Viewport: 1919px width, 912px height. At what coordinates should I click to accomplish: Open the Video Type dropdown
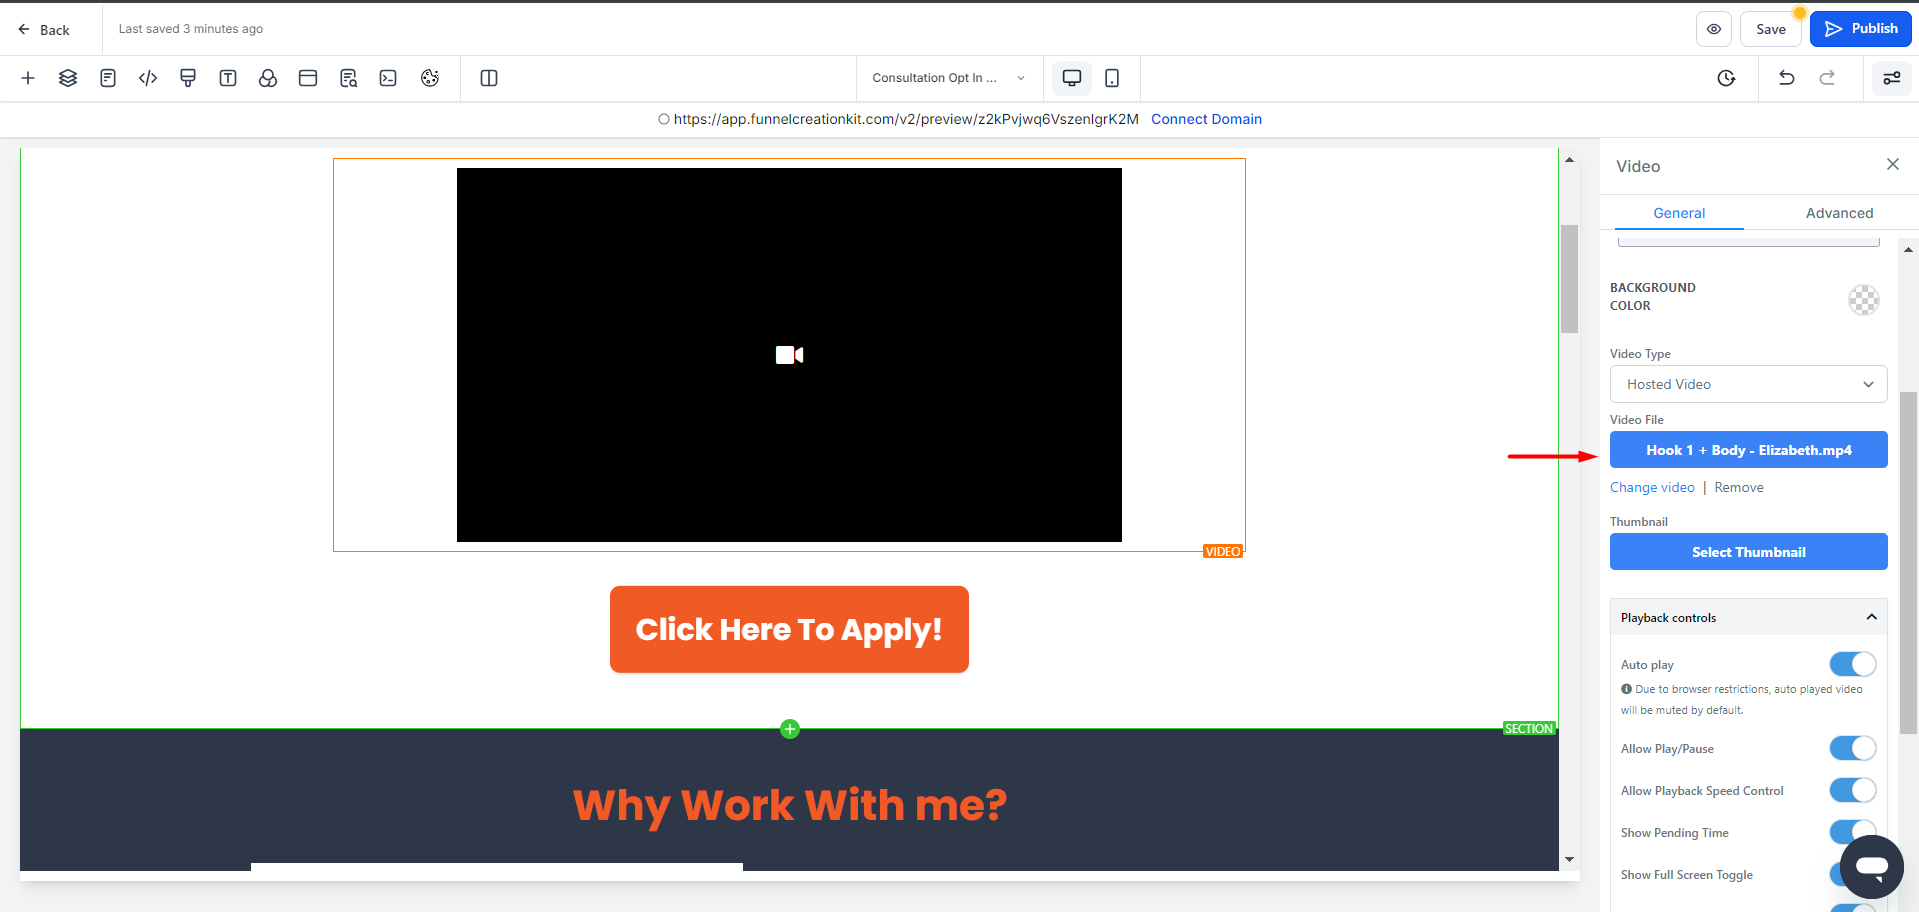pos(1748,384)
